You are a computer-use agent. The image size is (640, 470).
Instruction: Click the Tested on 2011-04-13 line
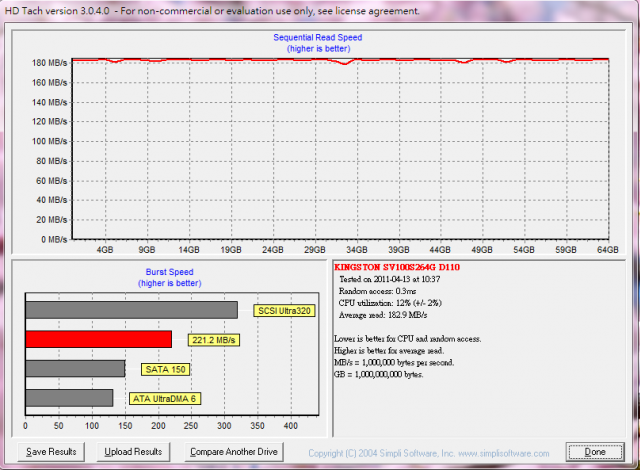[x=389, y=279]
